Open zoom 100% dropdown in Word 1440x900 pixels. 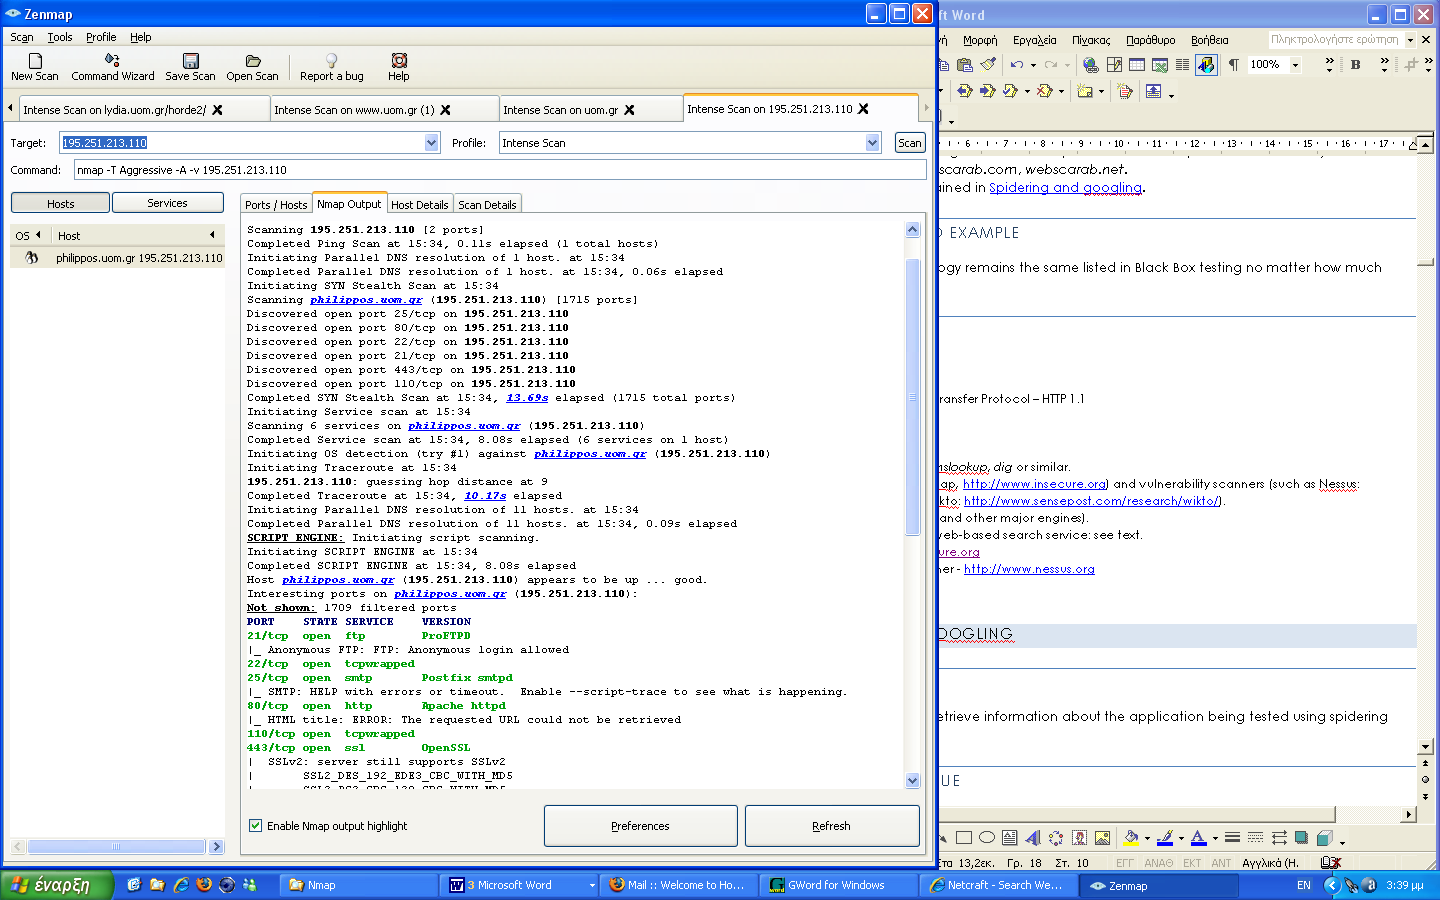pyautogui.click(x=1295, y=65)
